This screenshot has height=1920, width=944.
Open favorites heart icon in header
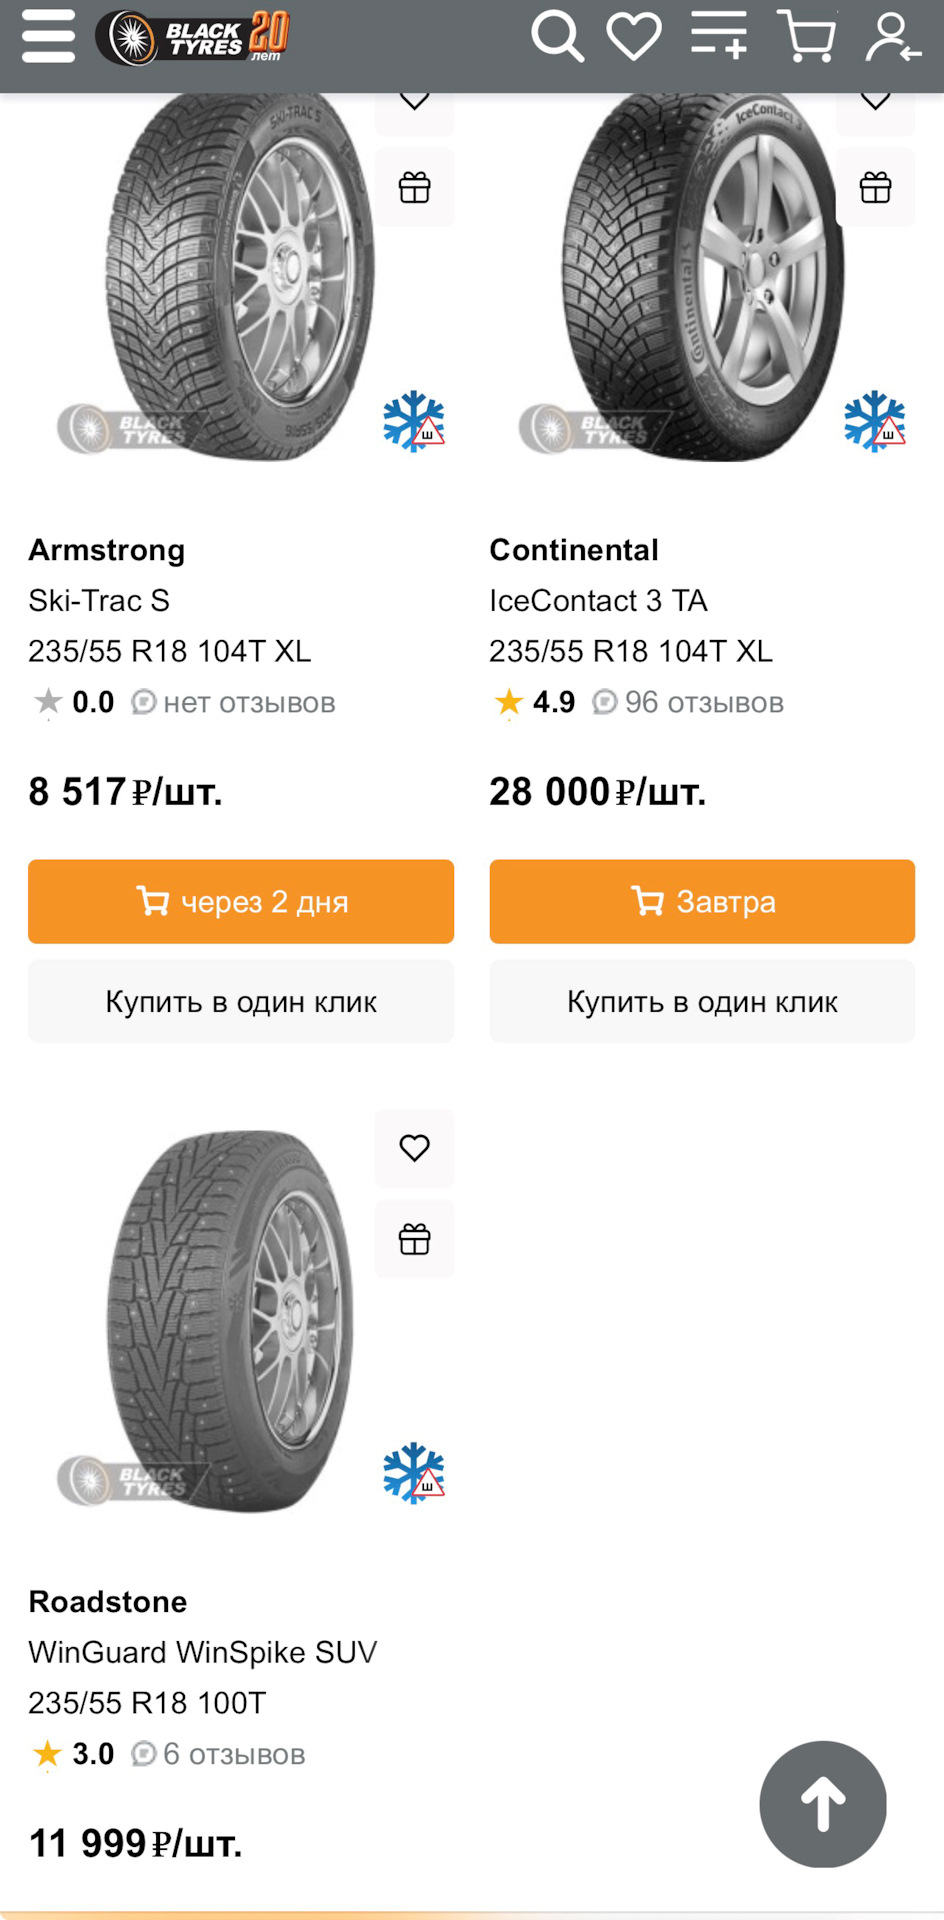(634, 37)
